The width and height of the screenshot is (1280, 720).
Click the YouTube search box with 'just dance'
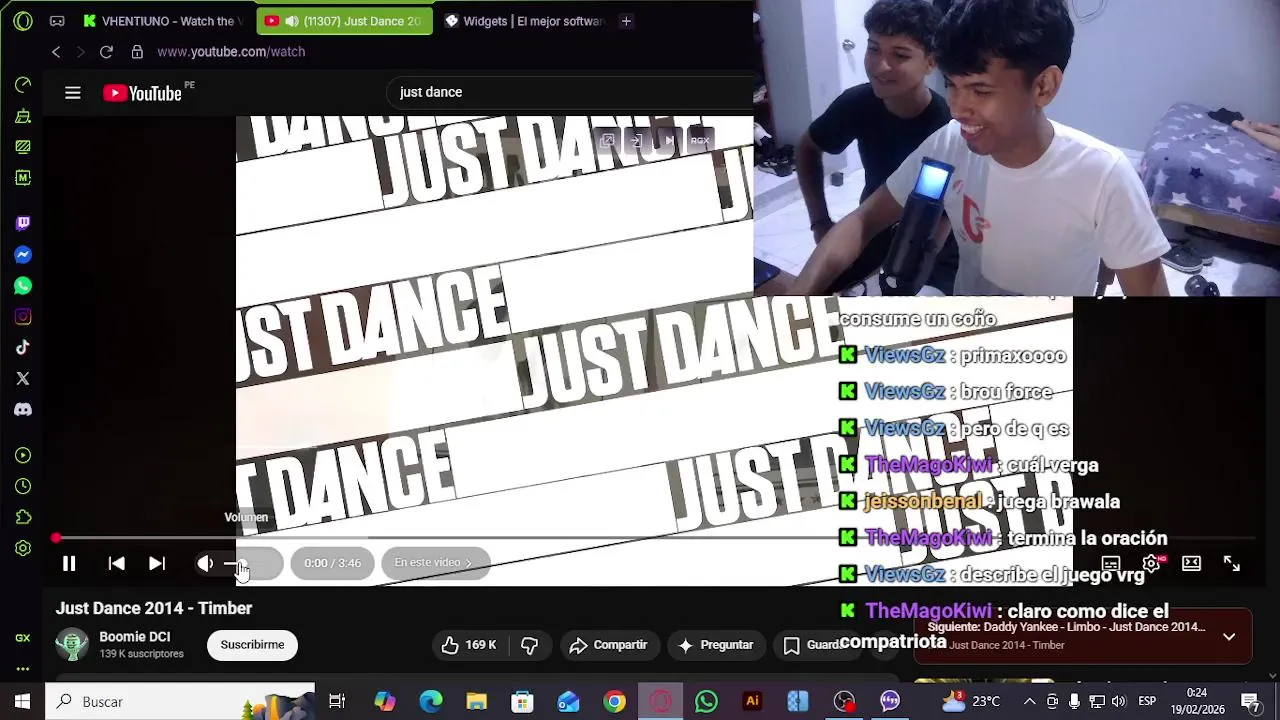click(x=570, y=92)
